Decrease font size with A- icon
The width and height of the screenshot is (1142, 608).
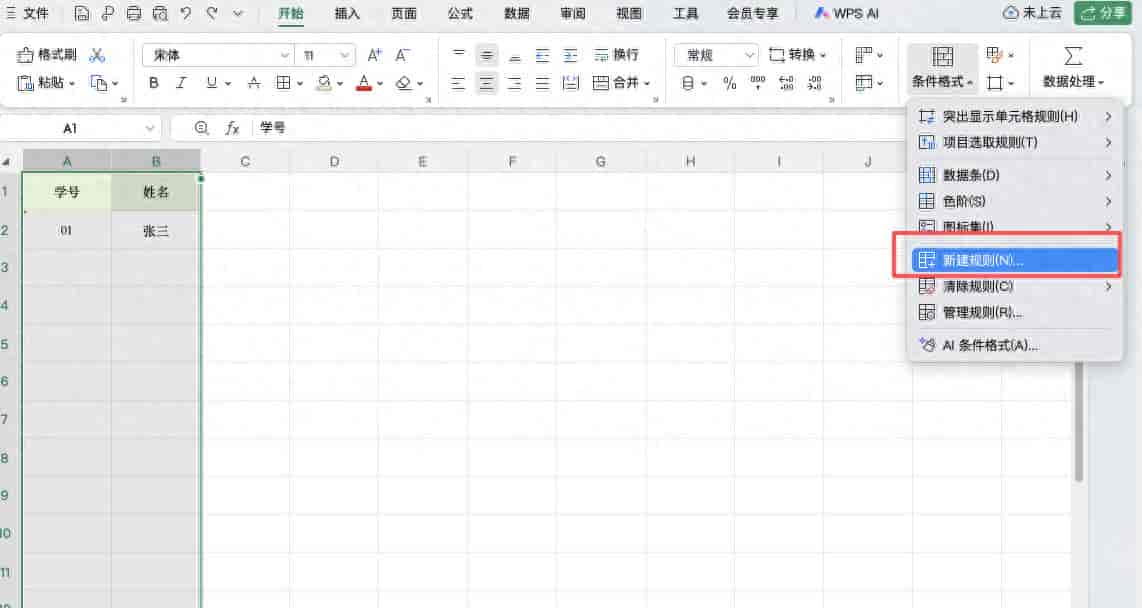click(402, 55)
